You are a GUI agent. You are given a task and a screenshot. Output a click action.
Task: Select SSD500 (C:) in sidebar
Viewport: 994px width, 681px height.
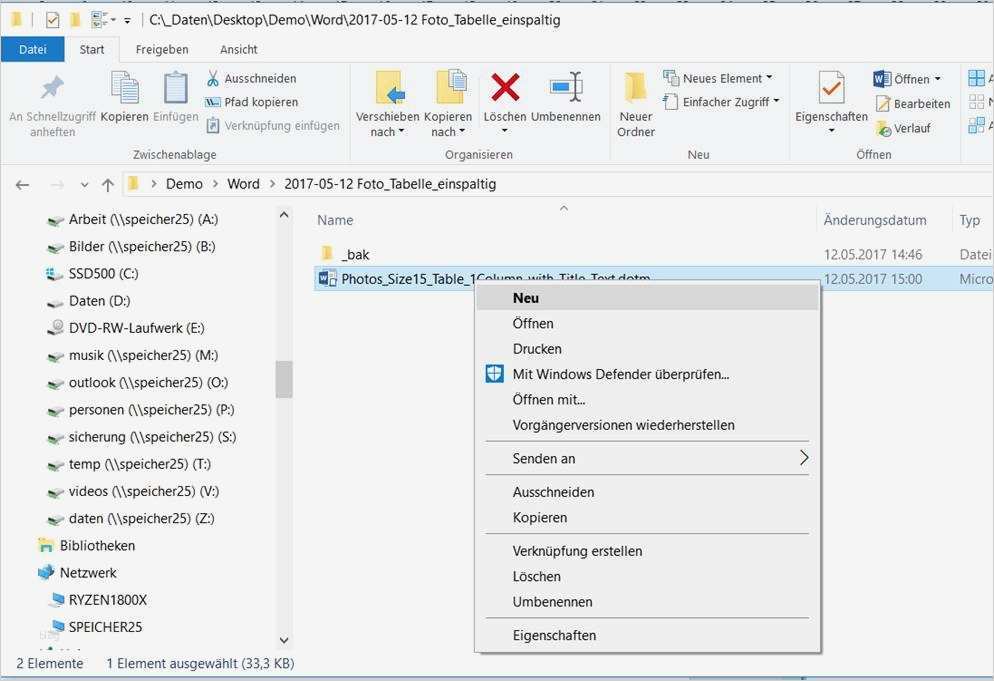pos(104,273)
